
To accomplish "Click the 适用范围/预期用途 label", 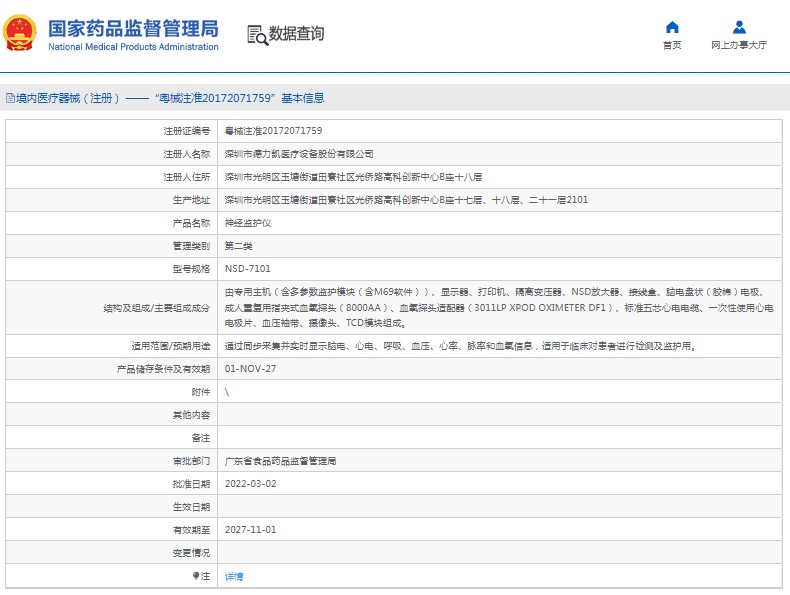I will coord(171,346).
